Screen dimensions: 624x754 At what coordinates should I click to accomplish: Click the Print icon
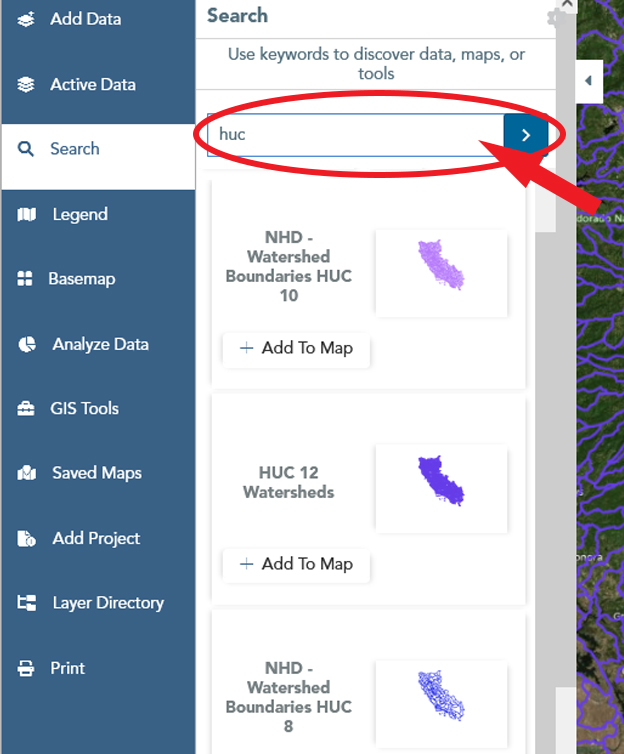(26, 668)
